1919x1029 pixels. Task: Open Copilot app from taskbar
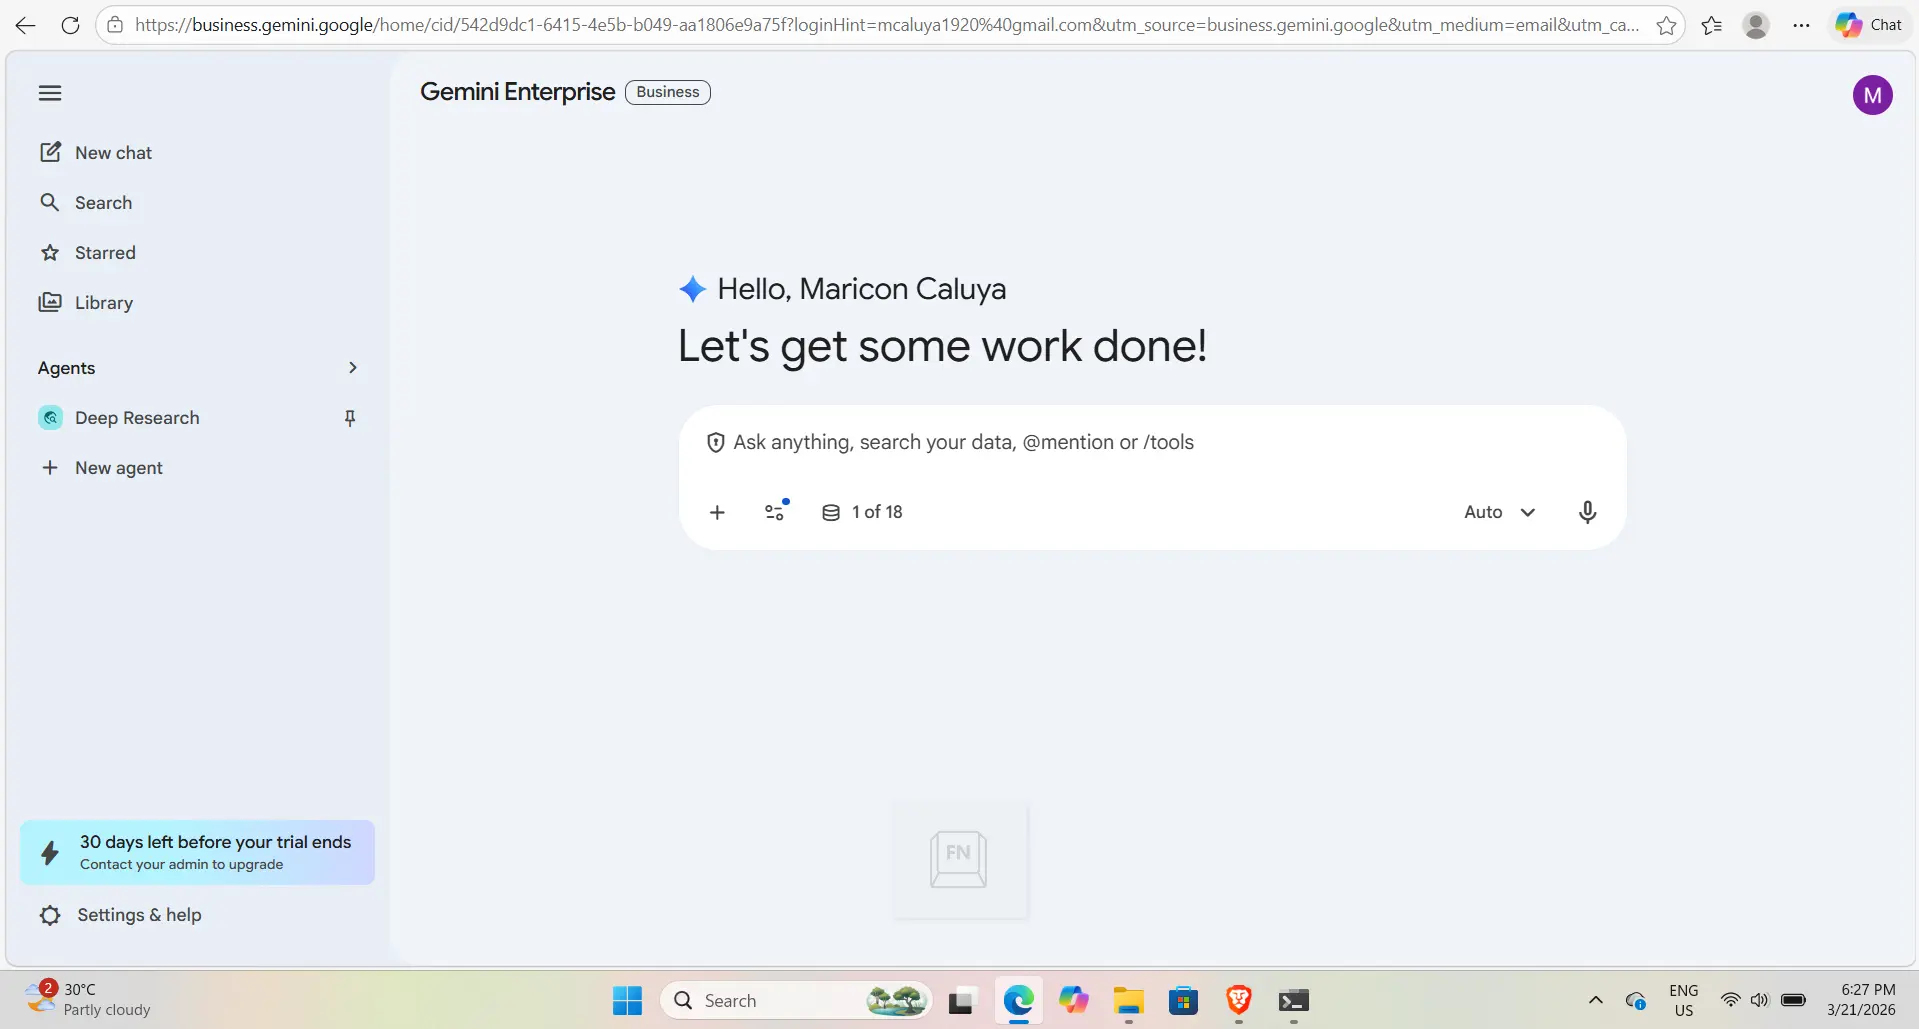coord(1073,1000)
